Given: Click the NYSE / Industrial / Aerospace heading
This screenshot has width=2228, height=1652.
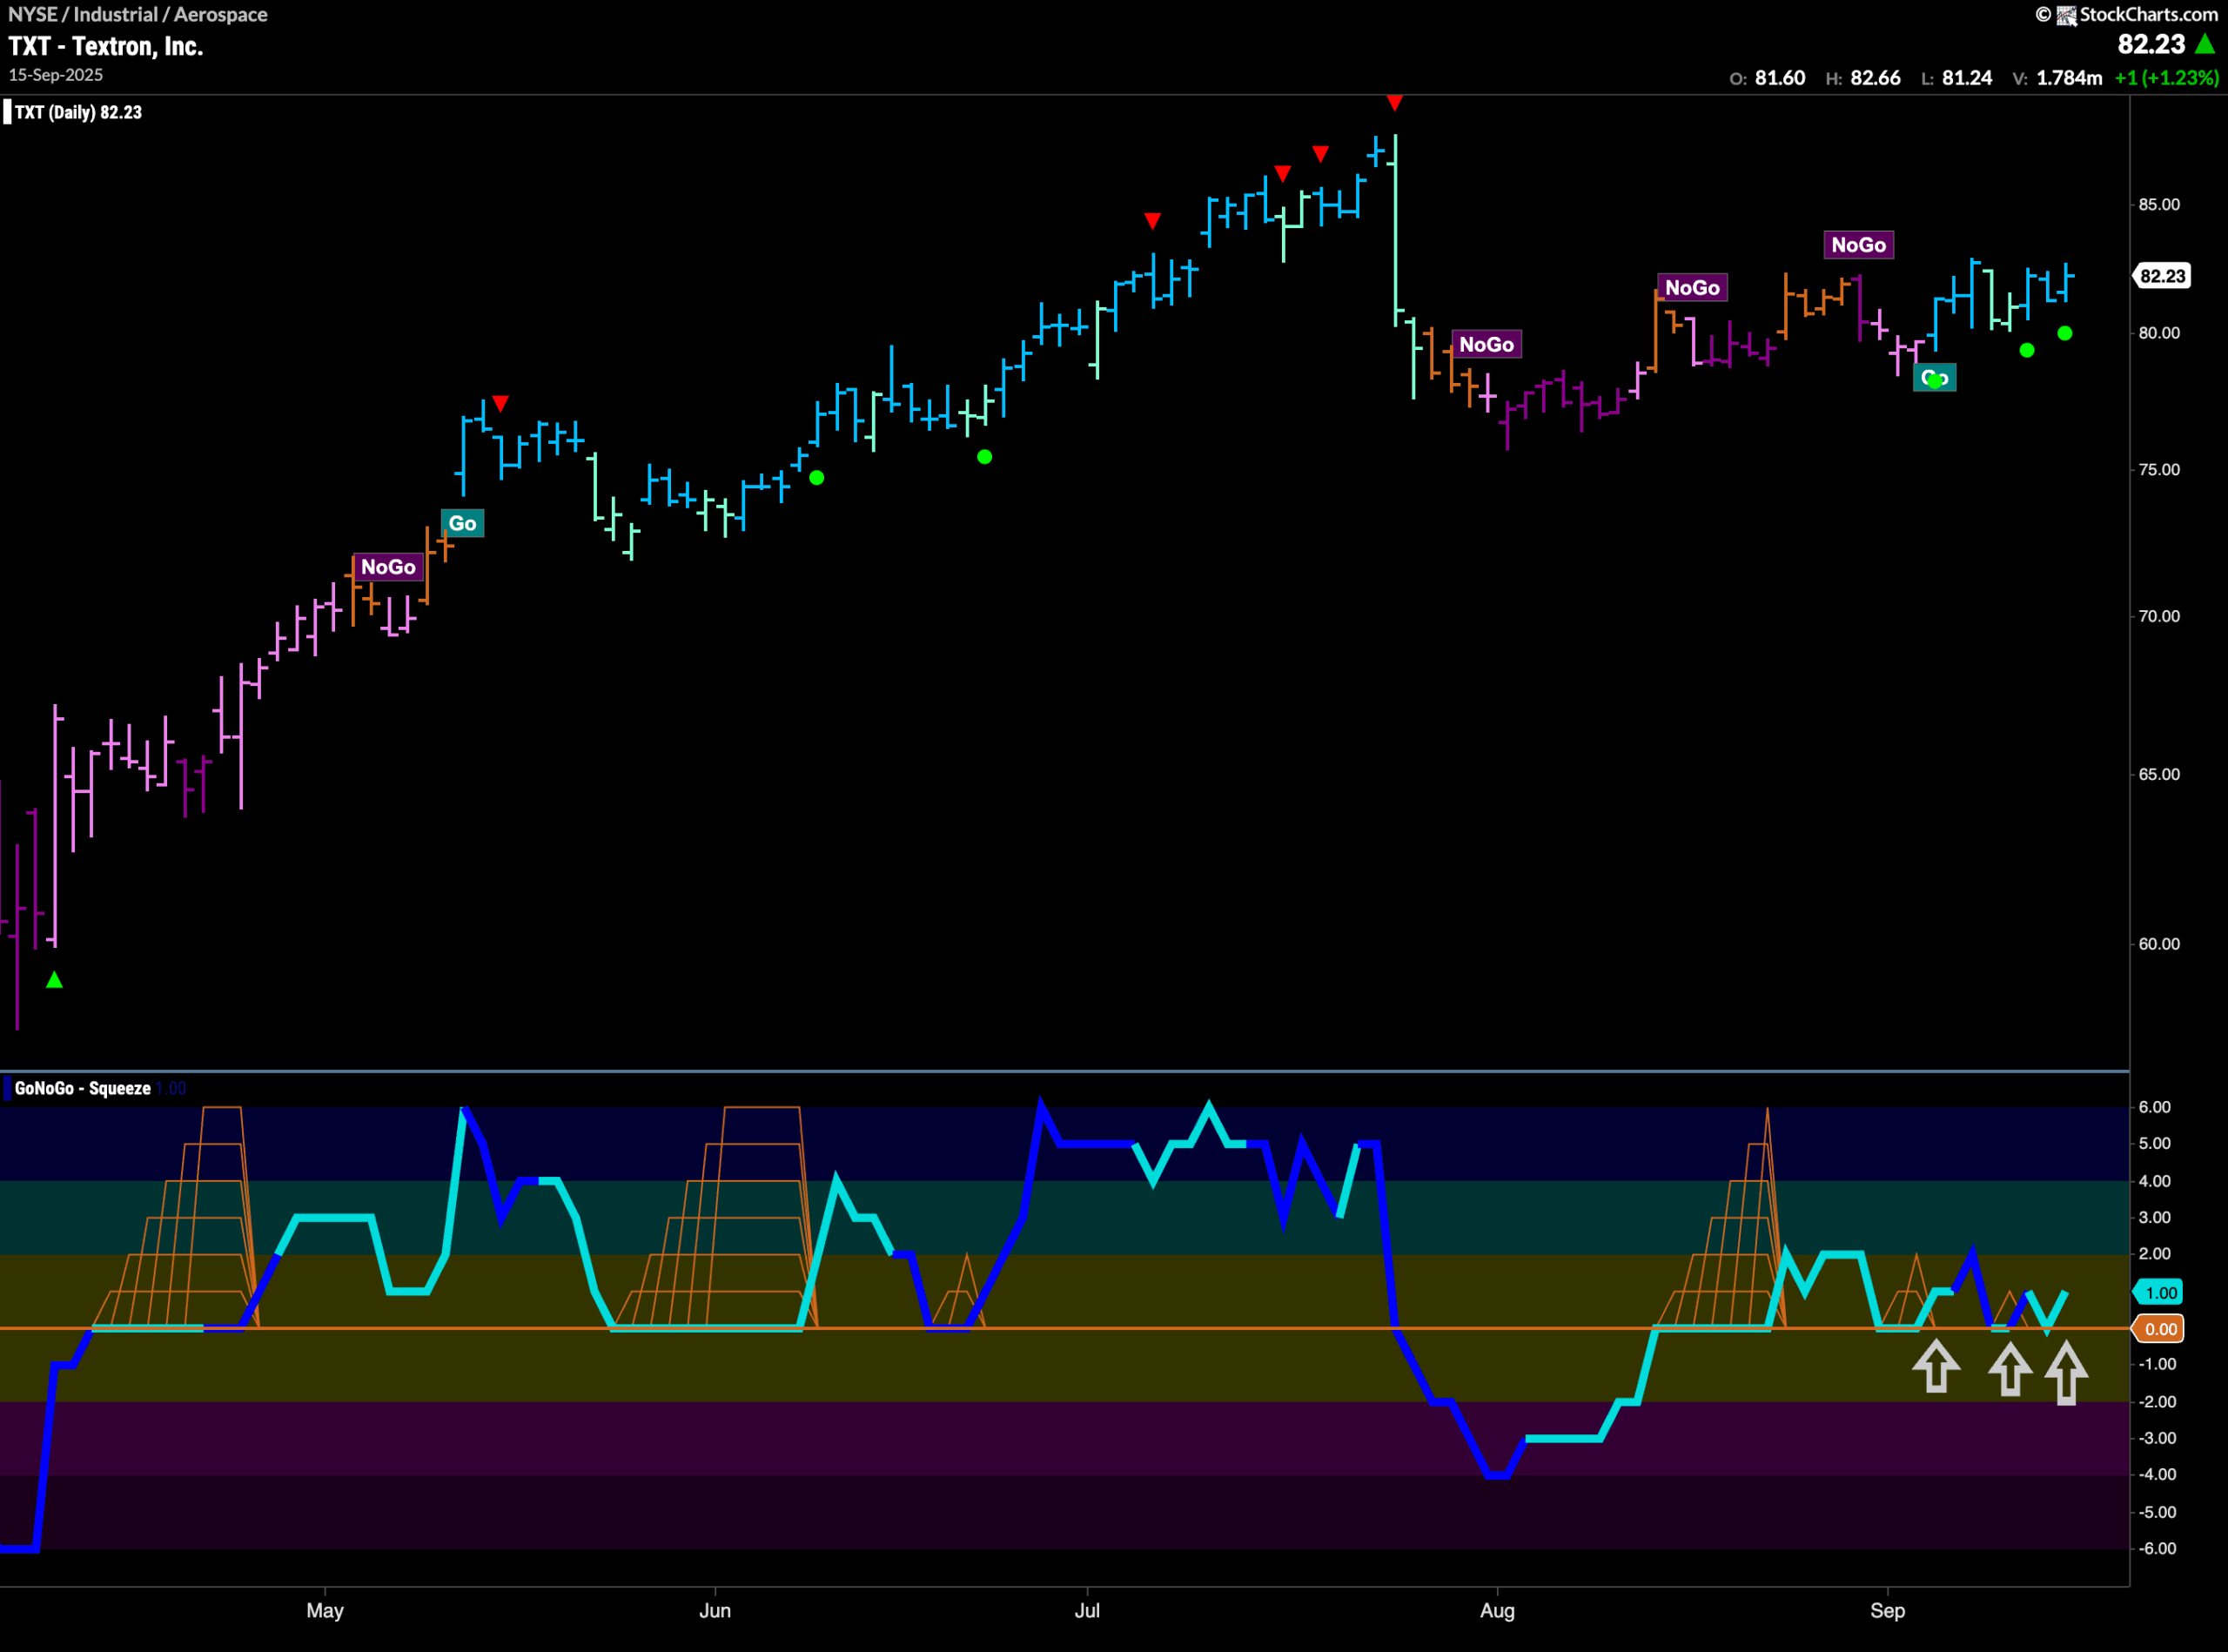Looking at the screenshot, I should (138, 14).
